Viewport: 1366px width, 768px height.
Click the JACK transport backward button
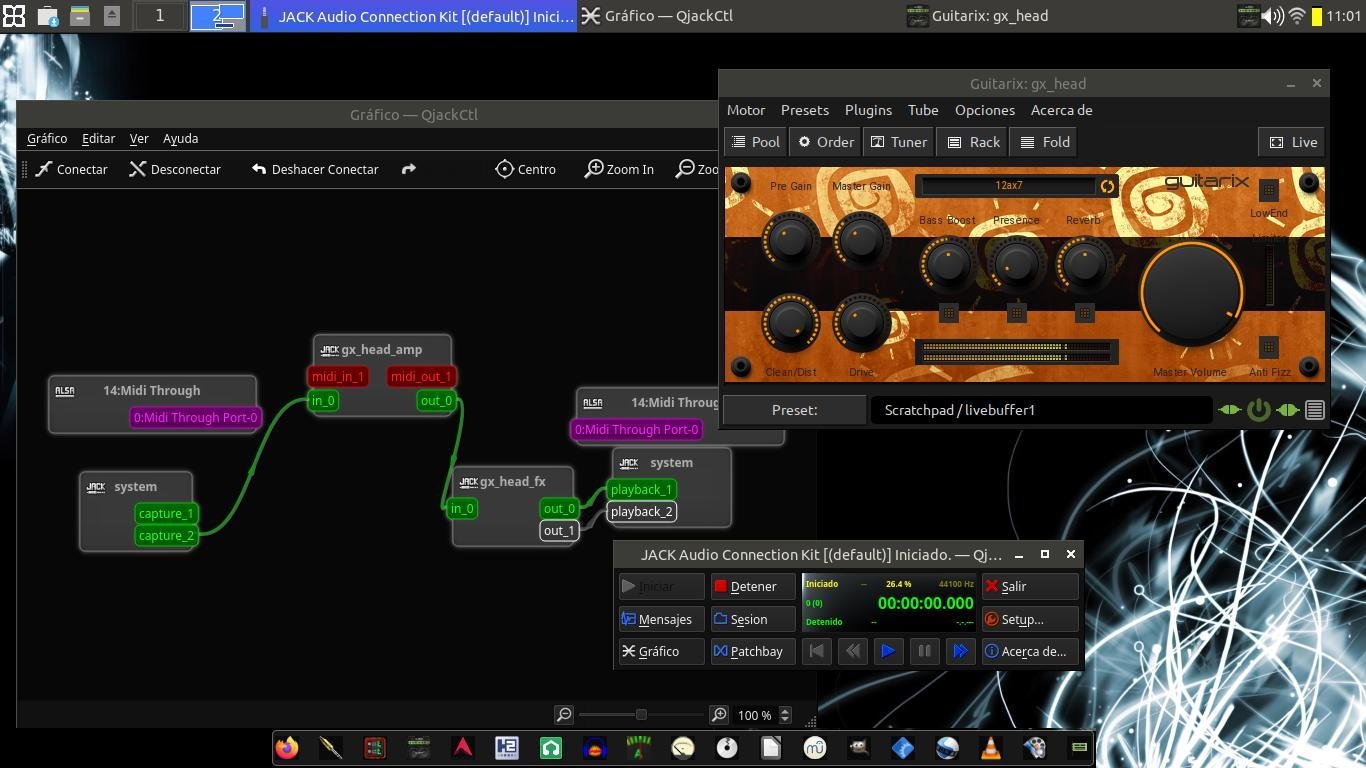point(853,651)
